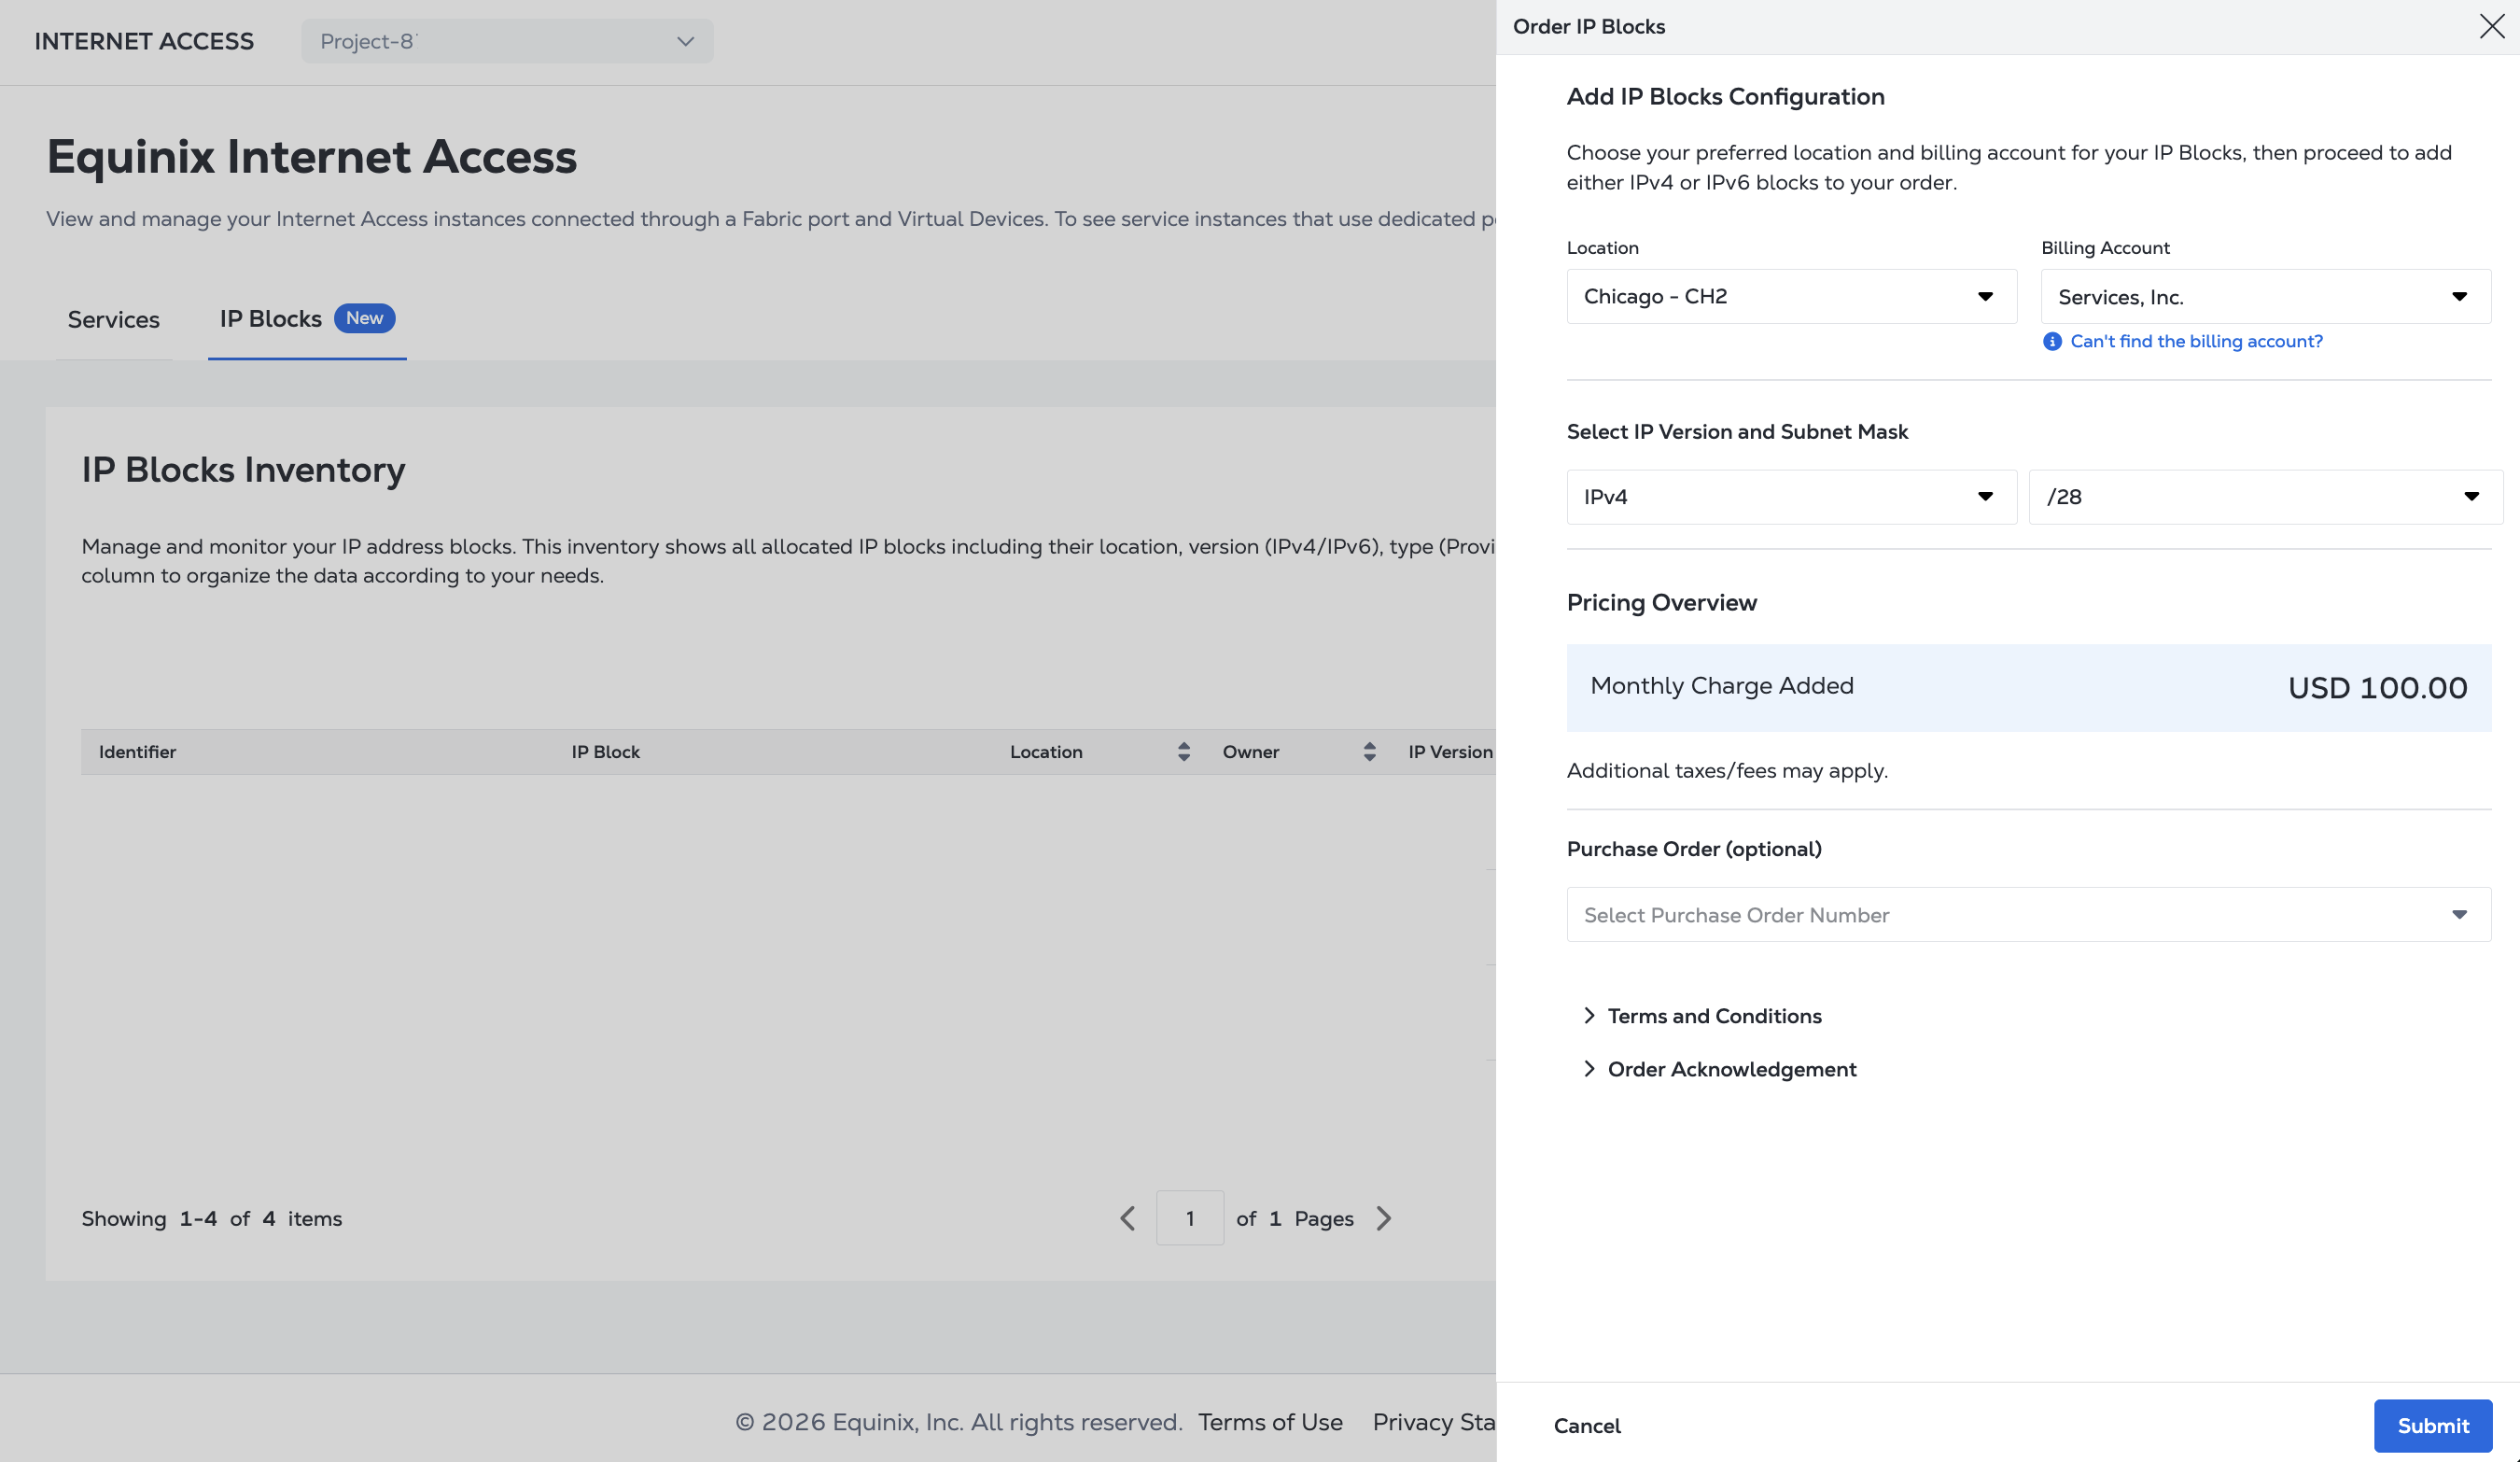The width and height of the screenshot is (2520, 1462).
Task: Sort inventory by Location column arrows
Action: (x=1184, y=752)
